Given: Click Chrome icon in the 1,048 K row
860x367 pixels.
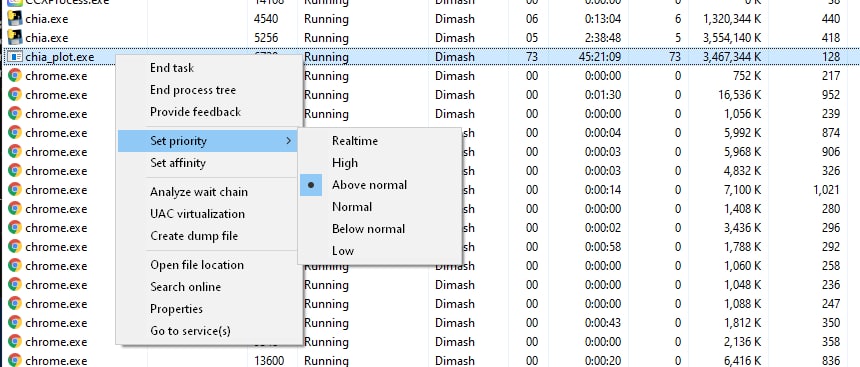Looking at the screenshot, I should point(15,285).
